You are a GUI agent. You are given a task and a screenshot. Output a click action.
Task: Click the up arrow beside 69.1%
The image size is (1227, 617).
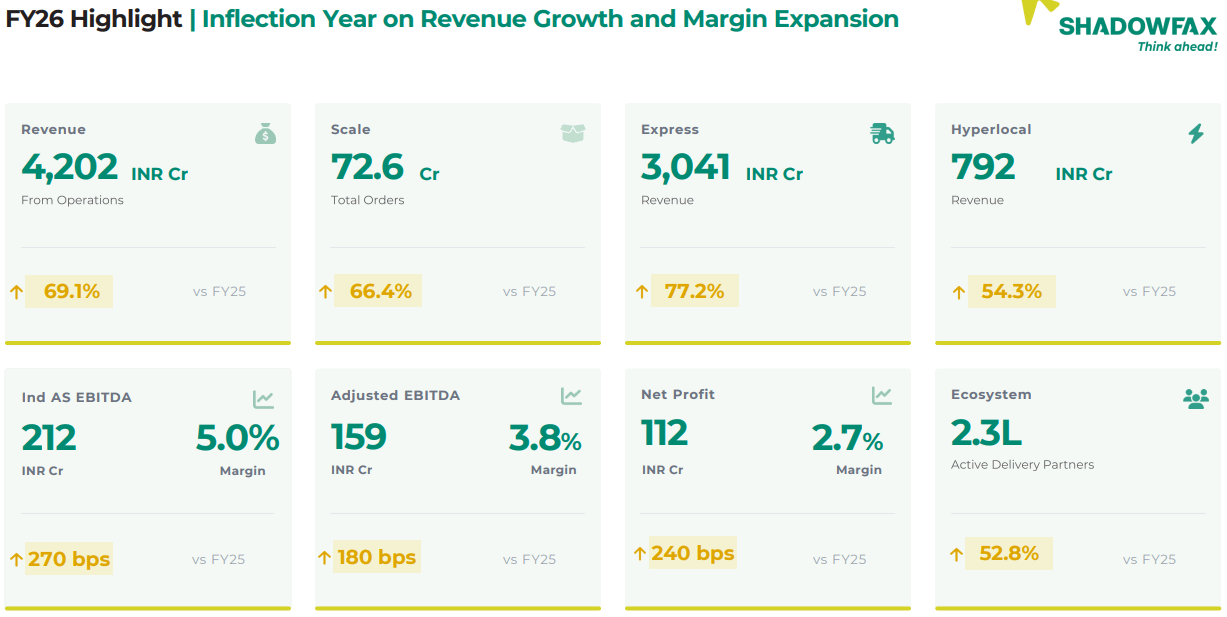16,292
